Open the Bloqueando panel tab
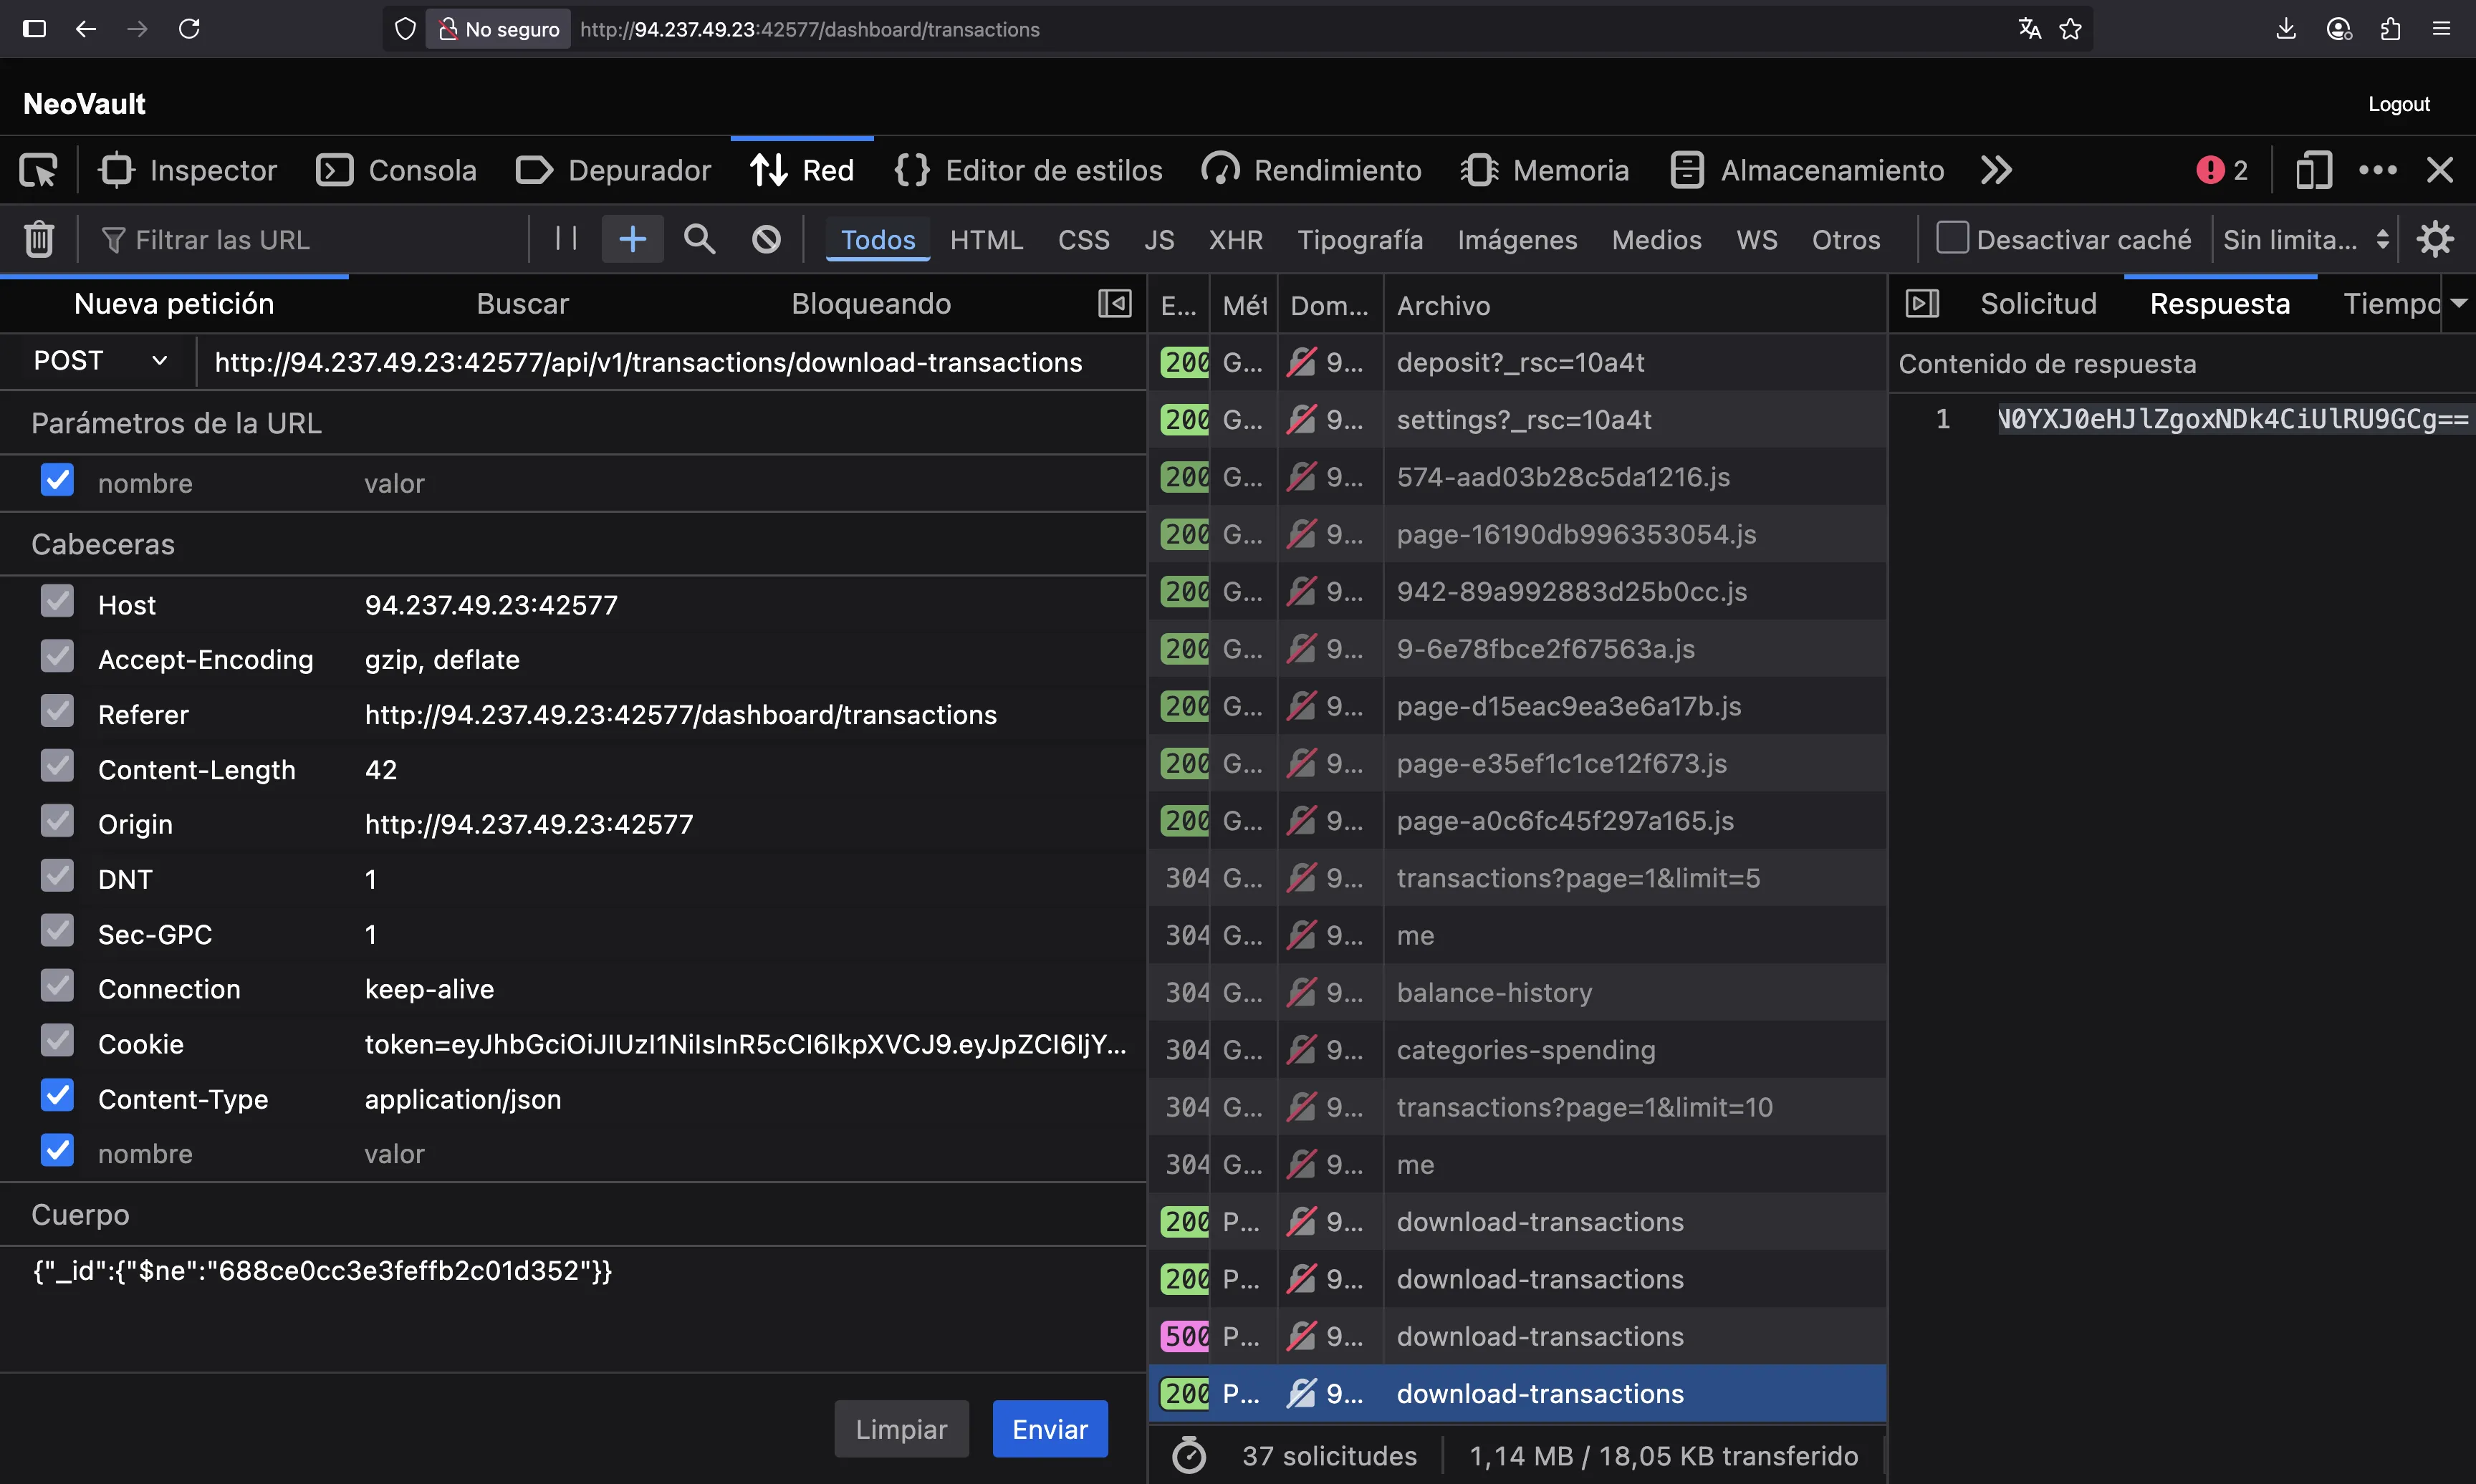The width and height of the screenshot is (2476, 1484). [871, 304]
